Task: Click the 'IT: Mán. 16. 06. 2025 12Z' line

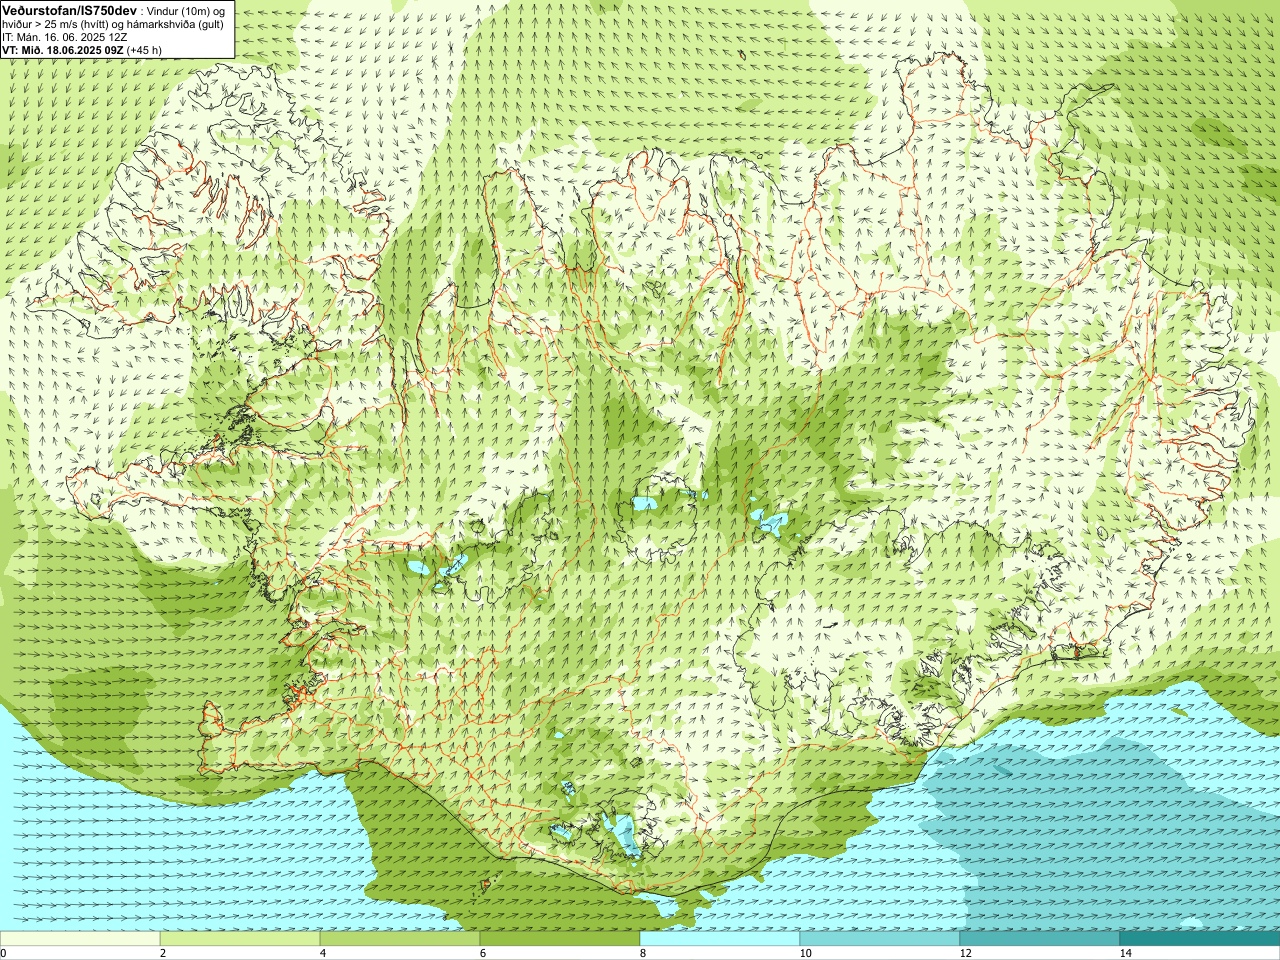Action: 64,36
